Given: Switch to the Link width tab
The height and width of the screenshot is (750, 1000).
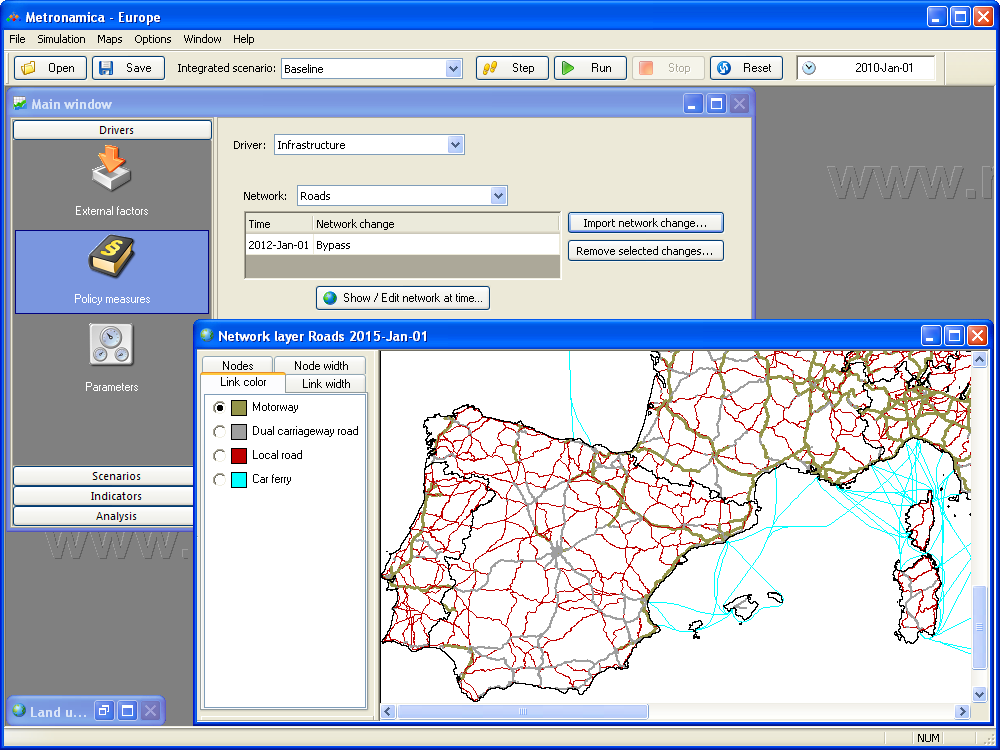Looking at the screenshot, I should tap(326, 383).
